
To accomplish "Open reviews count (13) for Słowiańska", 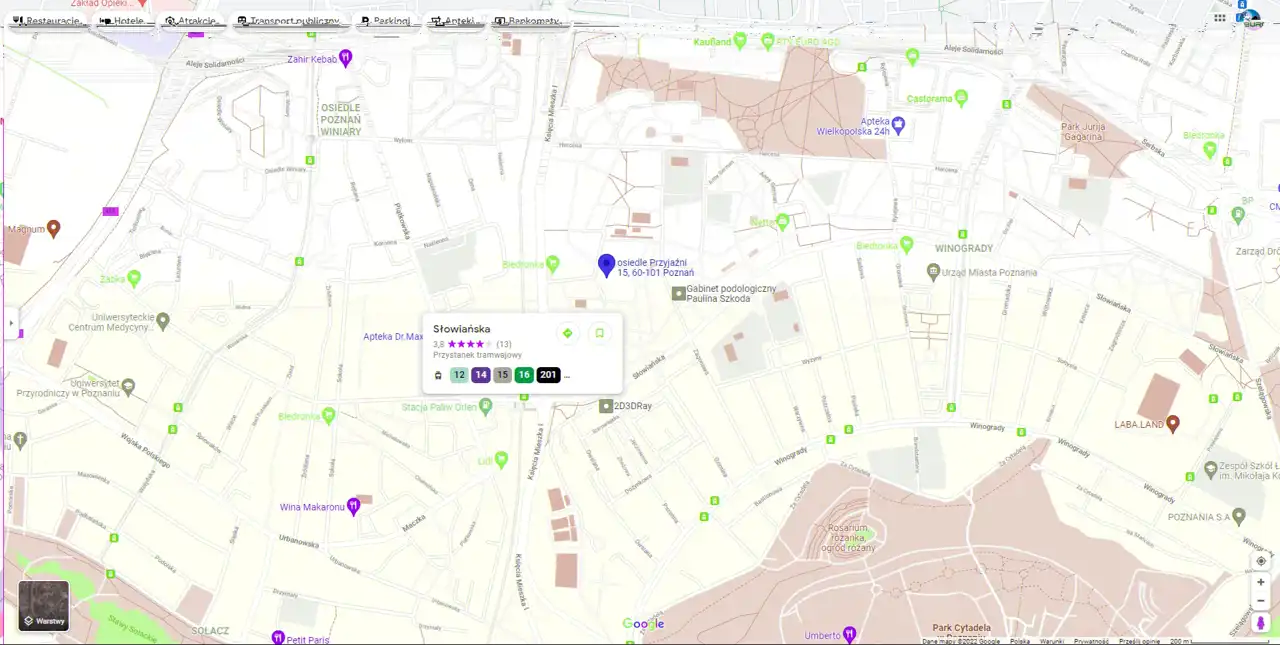I will click(504, 344).
